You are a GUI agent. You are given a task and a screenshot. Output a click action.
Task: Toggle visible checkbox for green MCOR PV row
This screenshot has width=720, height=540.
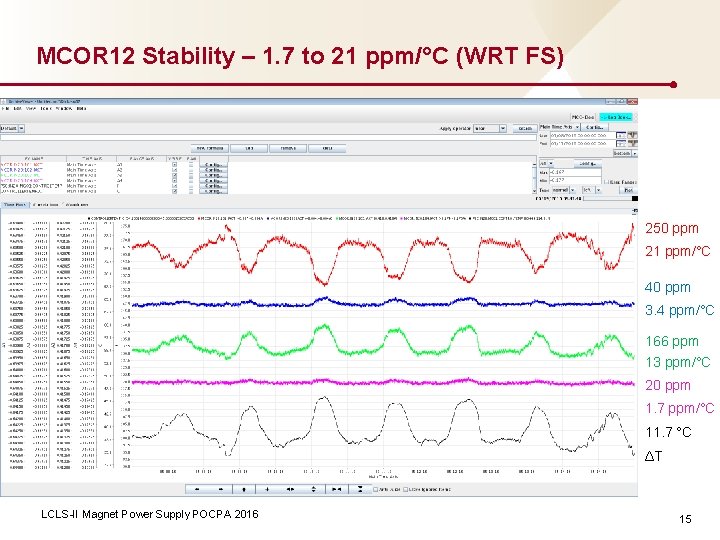174,175
